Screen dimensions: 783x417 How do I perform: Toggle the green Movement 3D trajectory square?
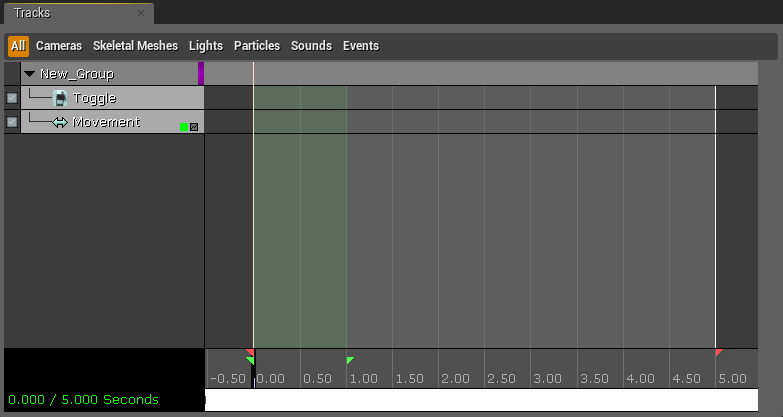[x=184, y=127]
